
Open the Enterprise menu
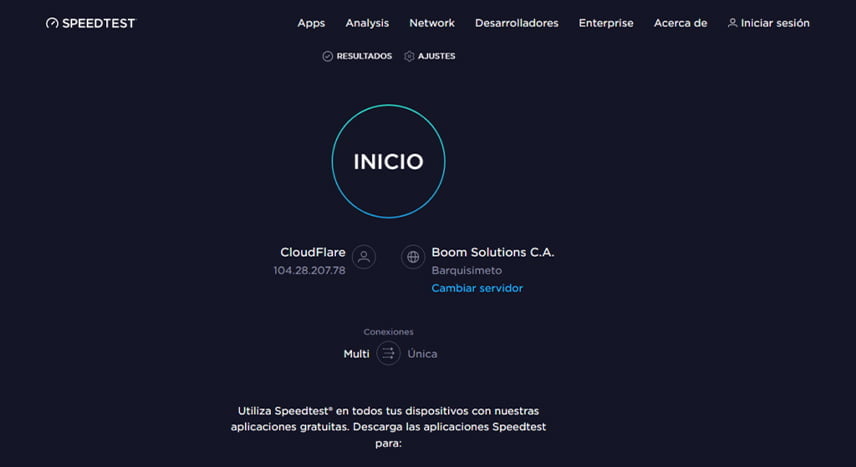click(606, 23)
